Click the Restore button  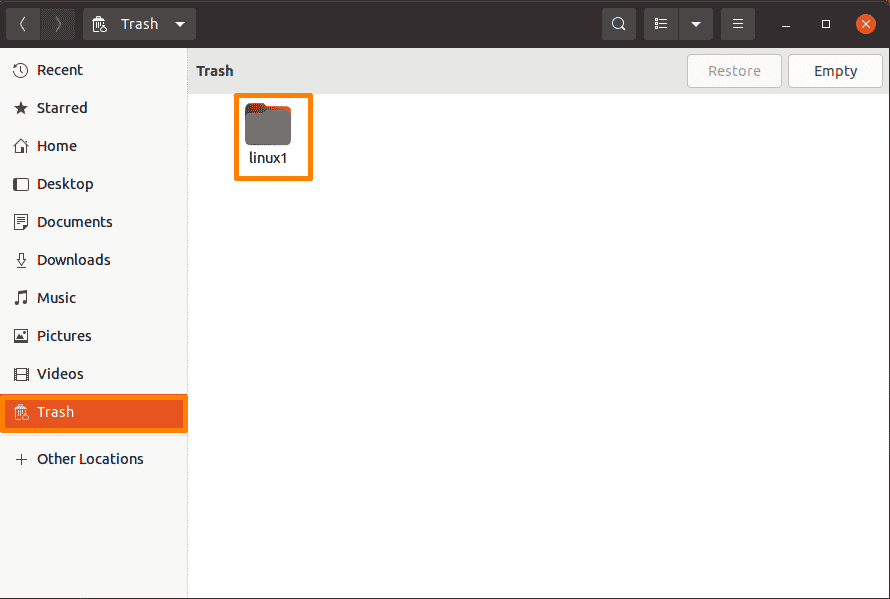[x=734, y=71]
